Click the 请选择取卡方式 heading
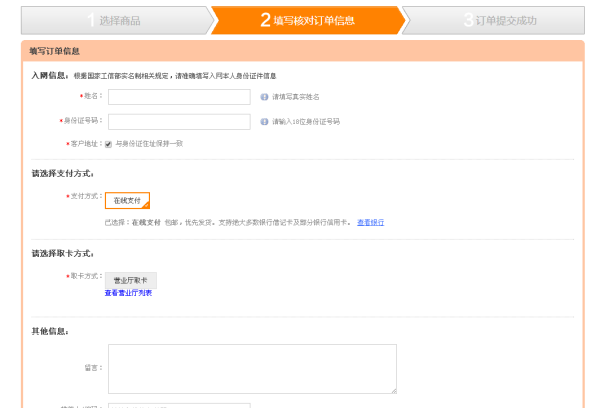600x408 pixels. [x=62, y=253]
